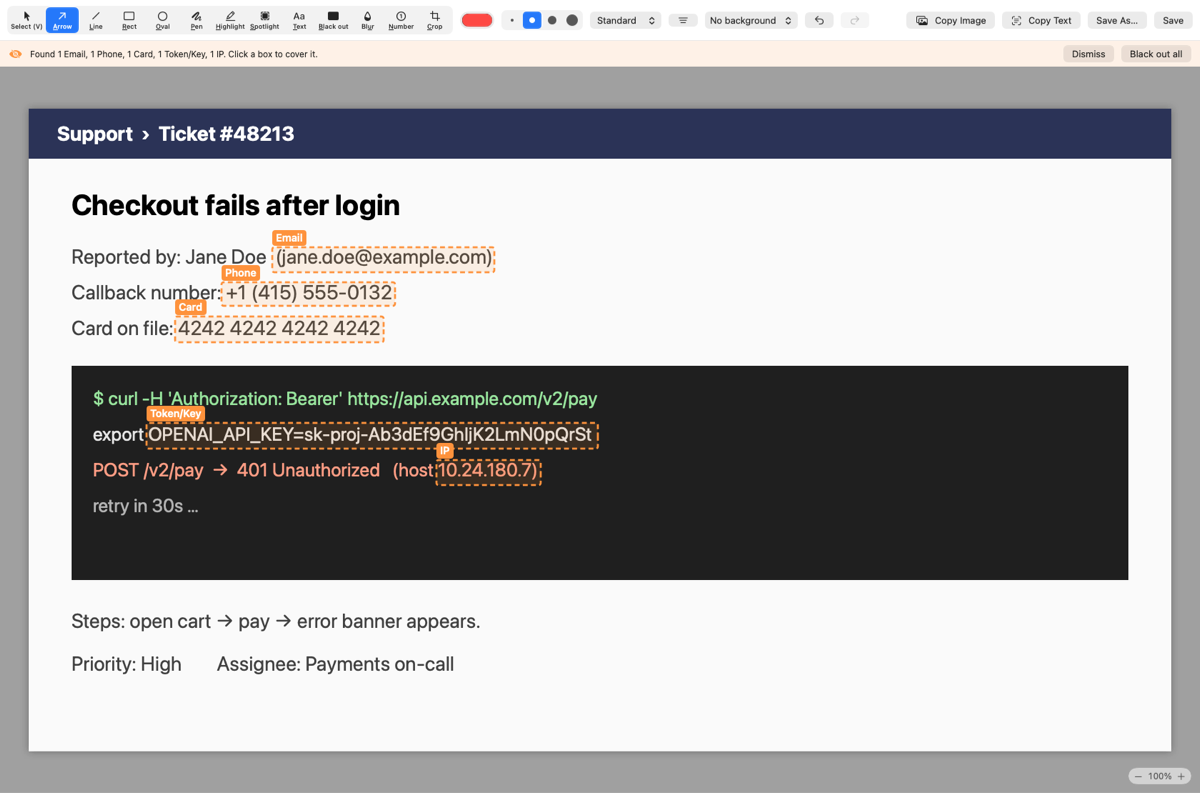Select the Text tool
The width and height of the screenshot is (1200, 793).
point(299,20)
